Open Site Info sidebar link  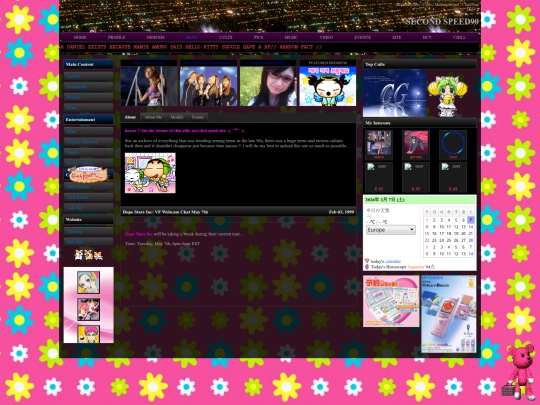[89, 242]
